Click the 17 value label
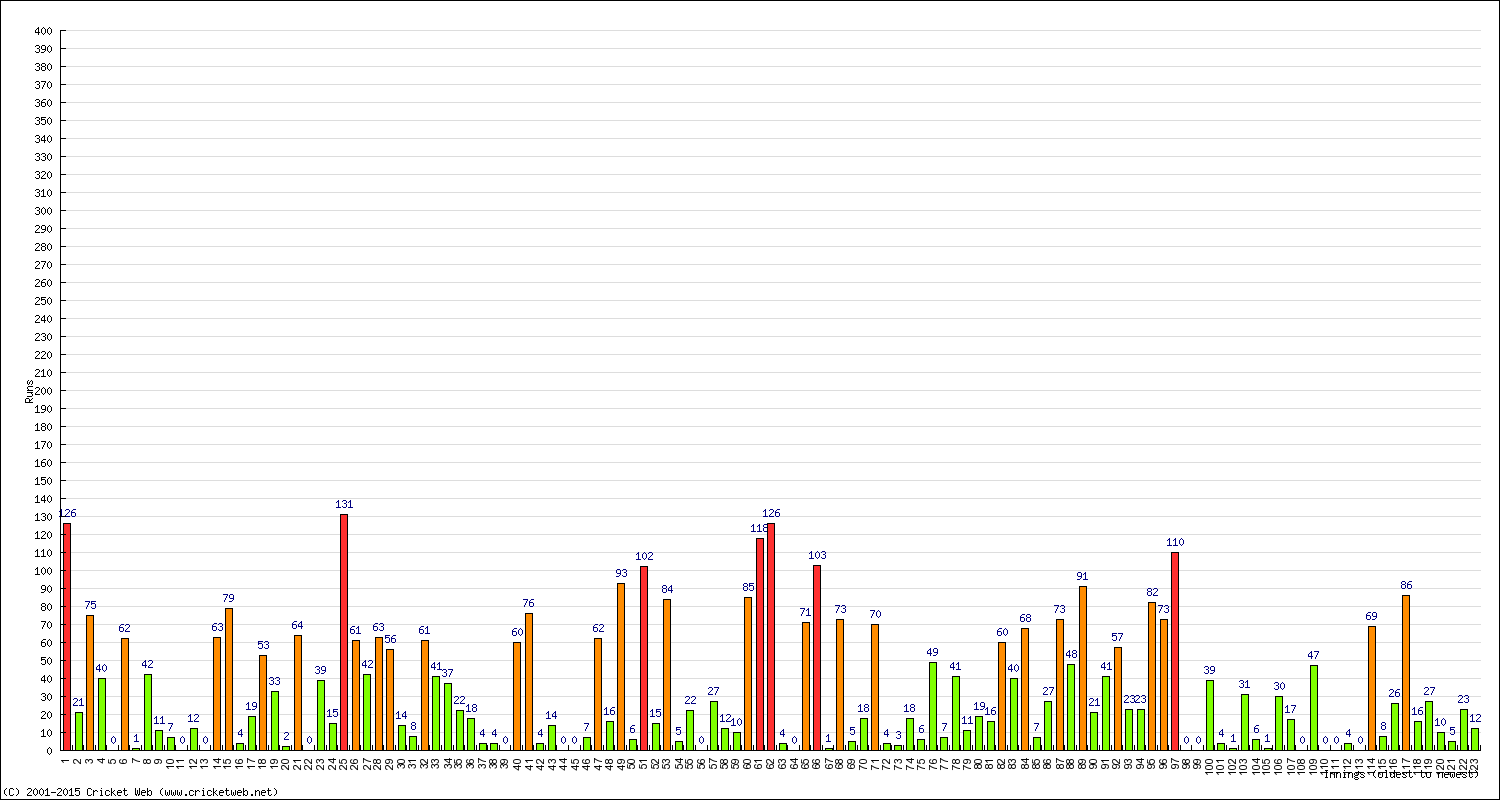The width and height of the screenshot is (1500, 800). [x=1290, y=710]
